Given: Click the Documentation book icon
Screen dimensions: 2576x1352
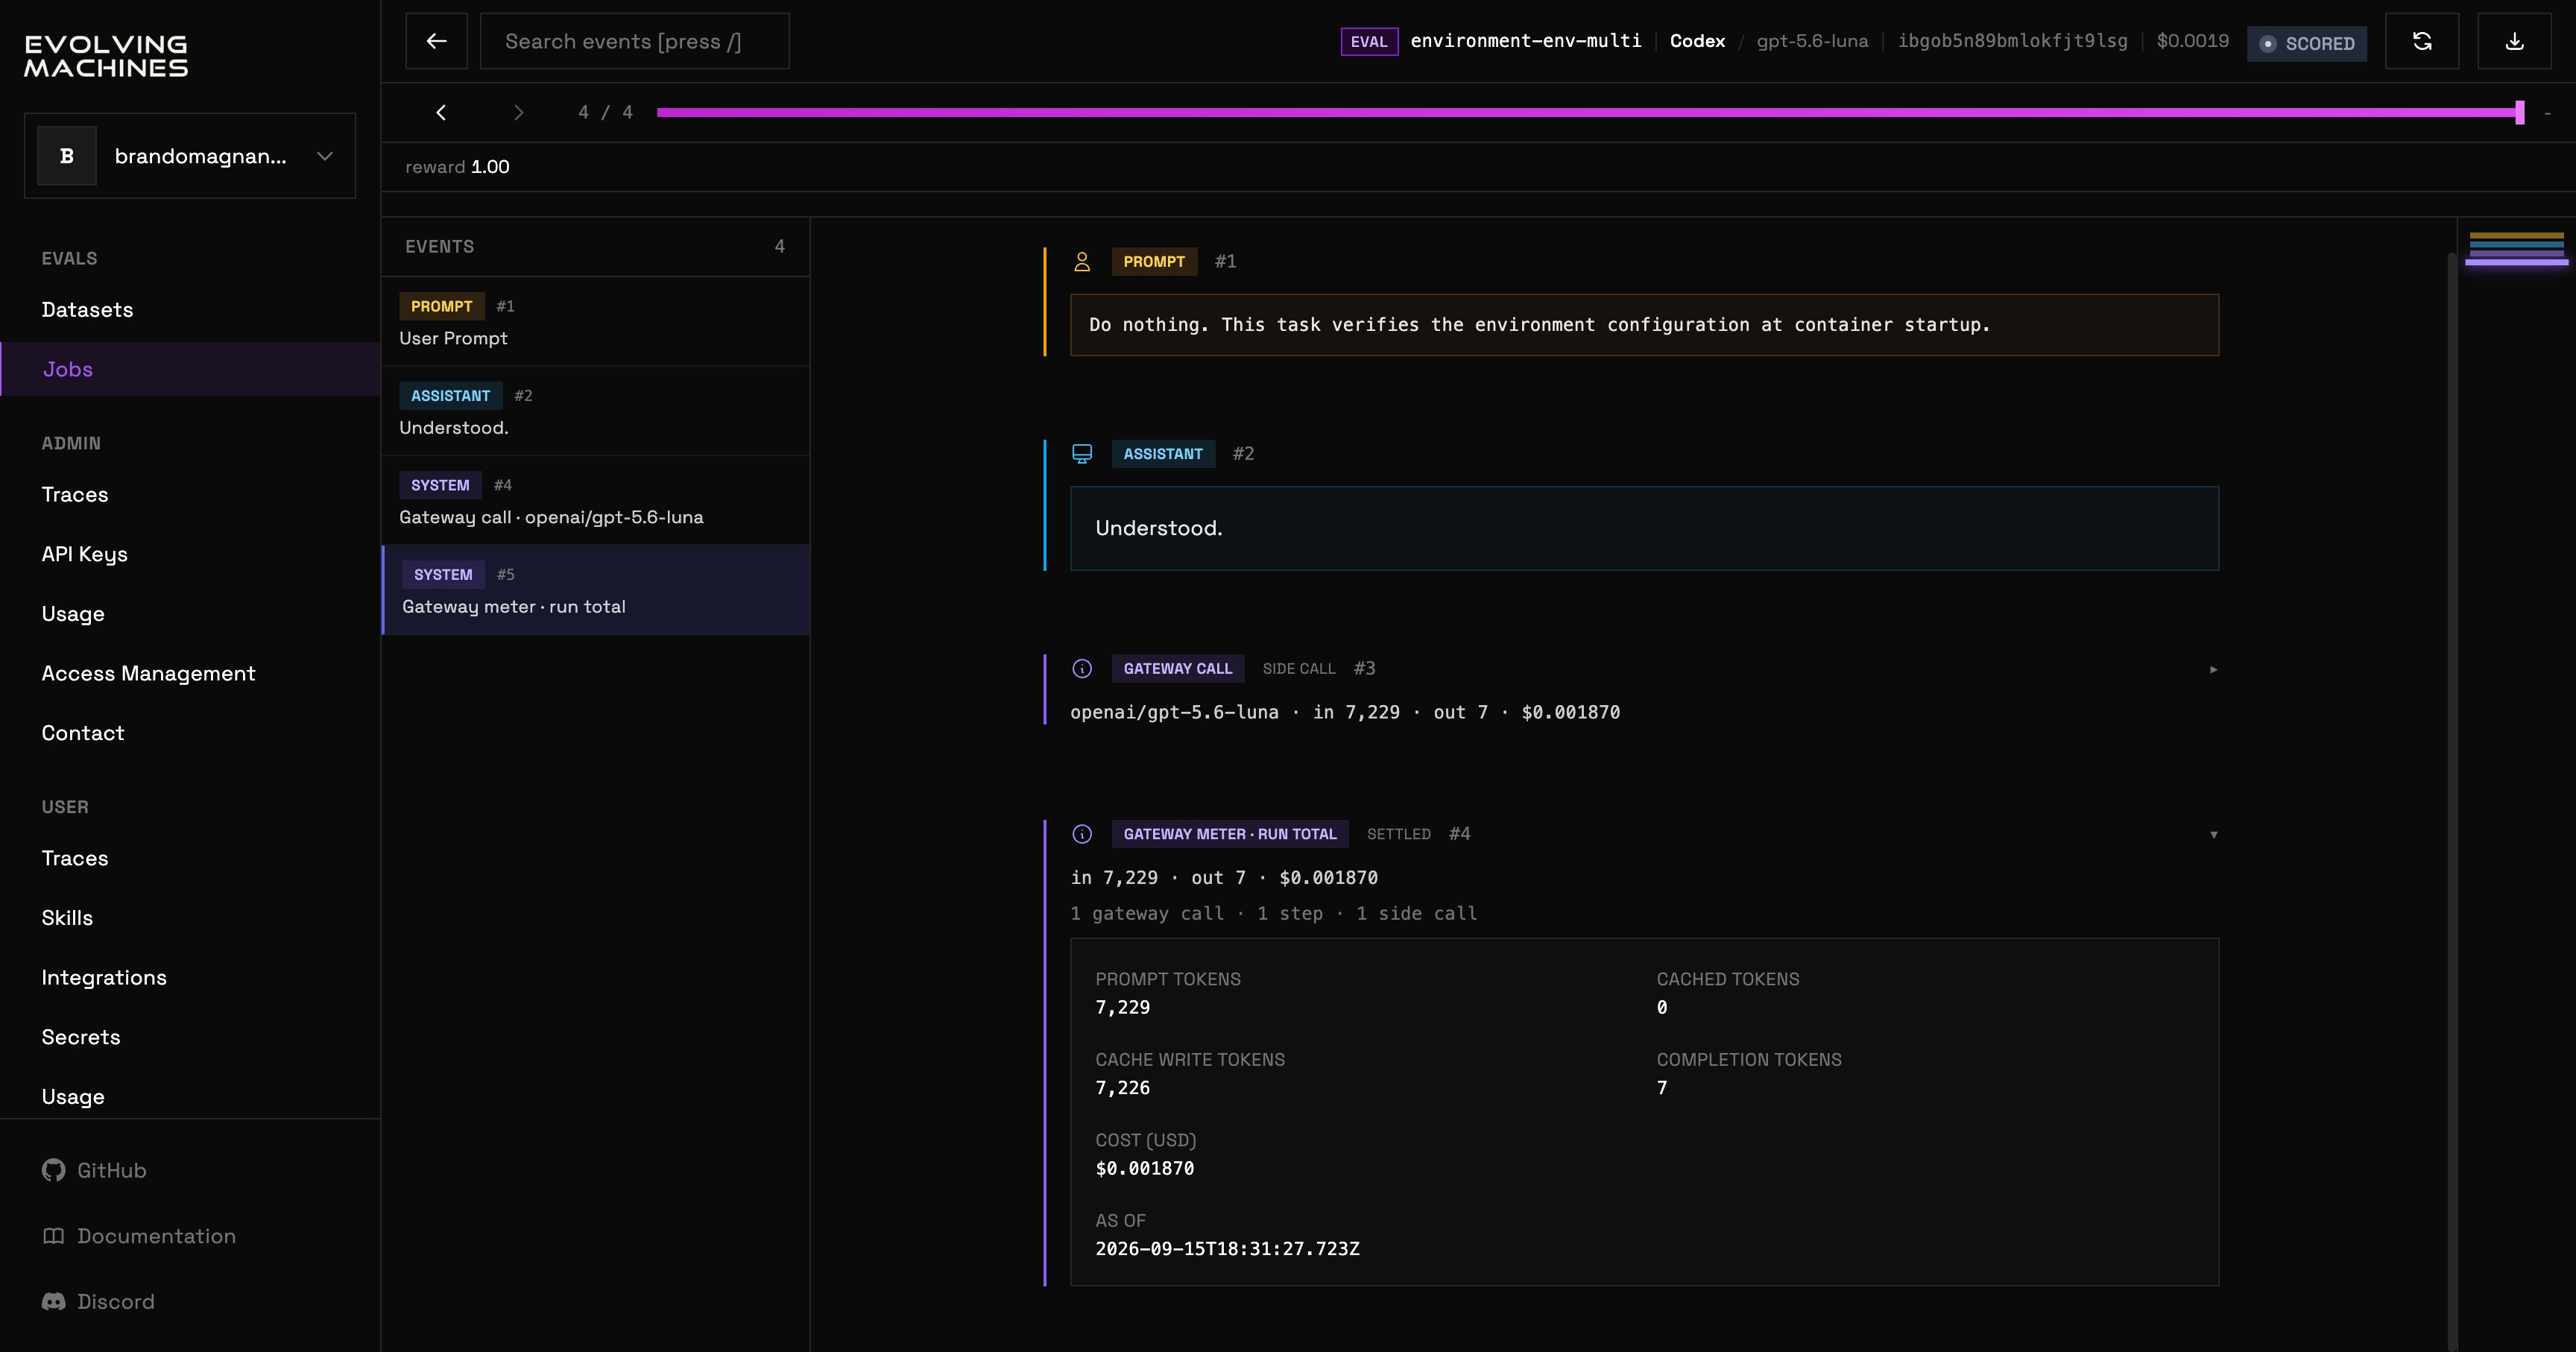Looking at the screenshot, I should coord(53,1236).
